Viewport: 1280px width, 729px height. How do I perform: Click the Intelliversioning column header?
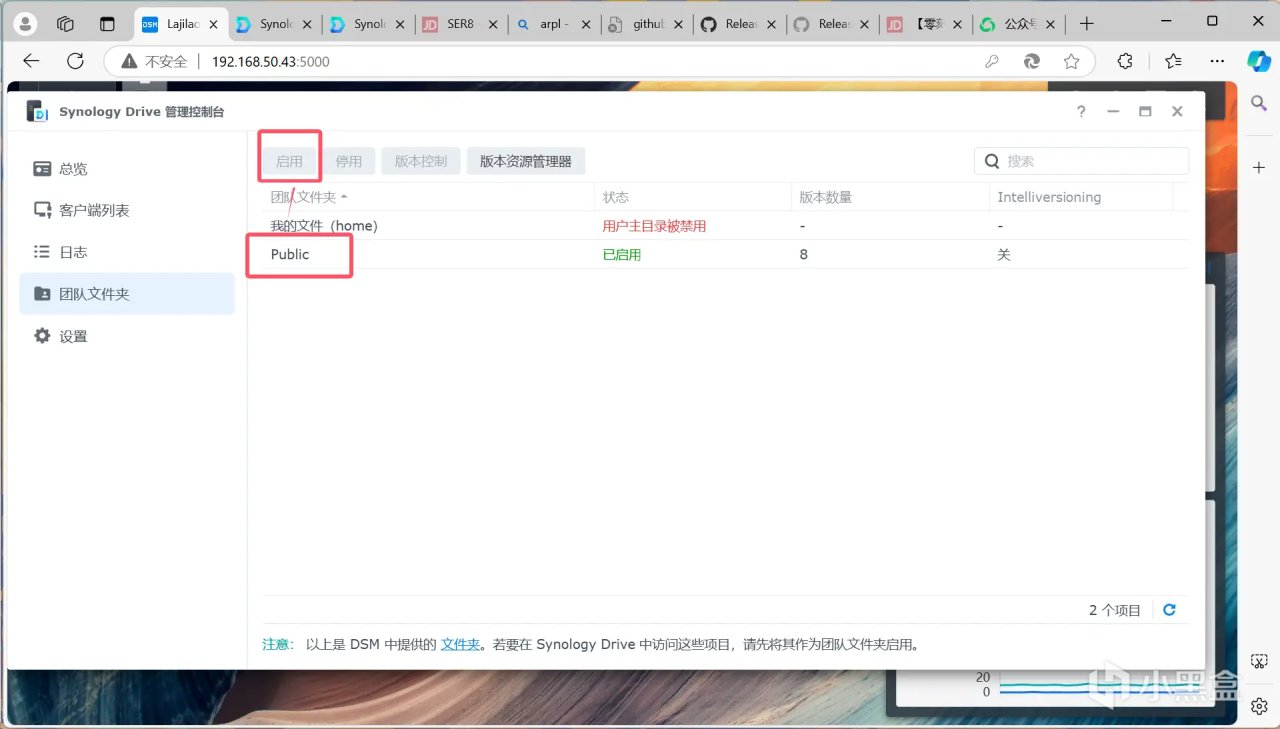pos(1081,197)
